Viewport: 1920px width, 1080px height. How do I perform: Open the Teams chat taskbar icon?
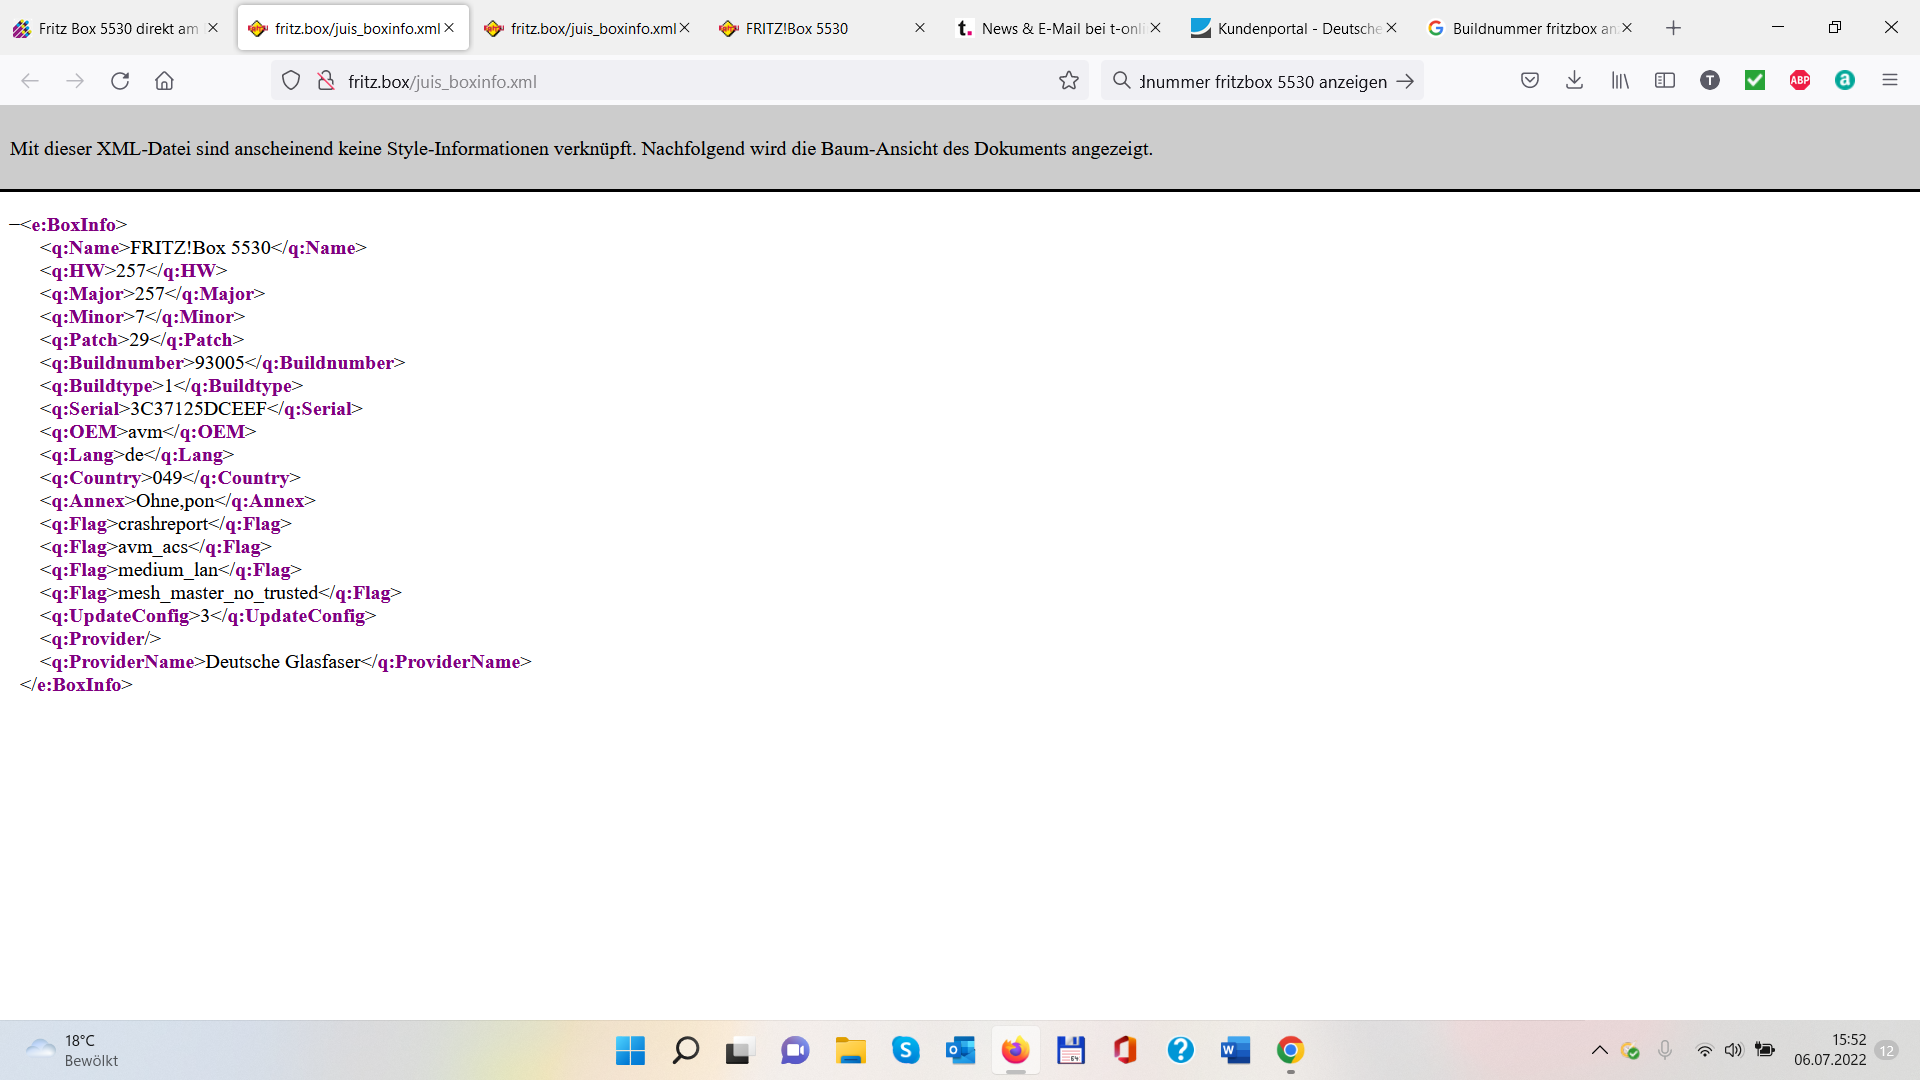[x=796, y=1051]
